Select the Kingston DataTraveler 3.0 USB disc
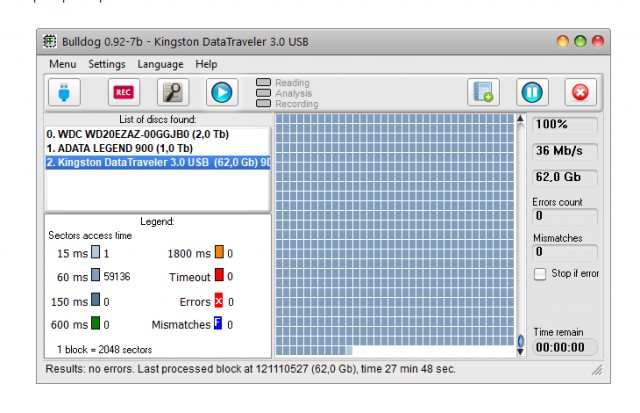This screenshot has width=640, height=413. pos(158,162)
